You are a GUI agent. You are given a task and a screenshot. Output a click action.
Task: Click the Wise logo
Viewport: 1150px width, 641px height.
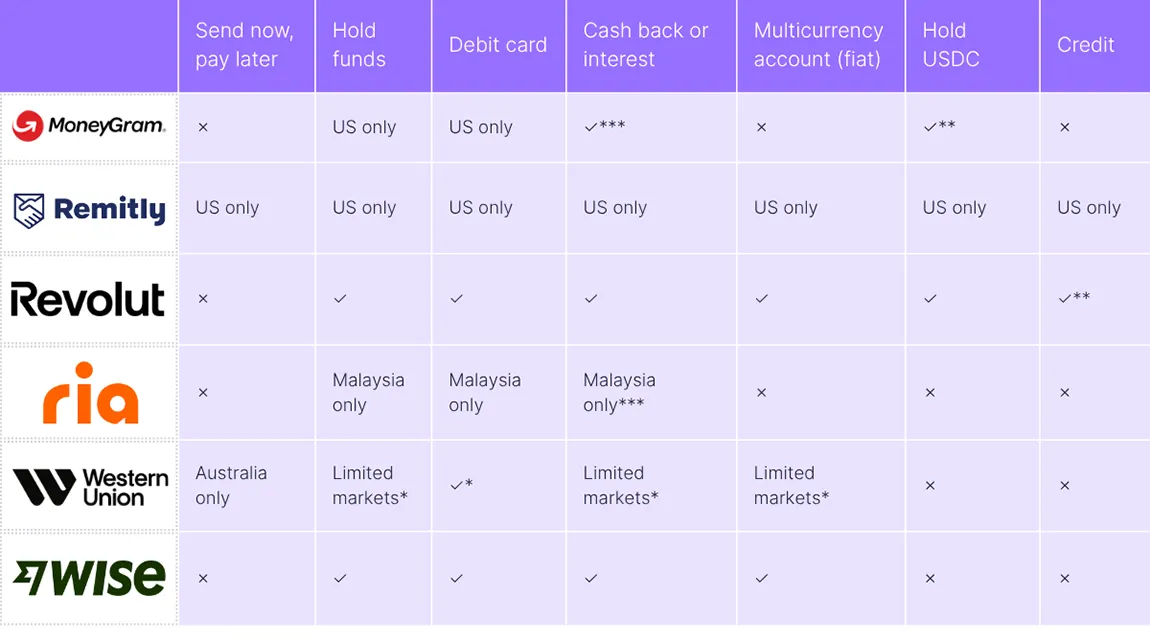pos(89,578)
